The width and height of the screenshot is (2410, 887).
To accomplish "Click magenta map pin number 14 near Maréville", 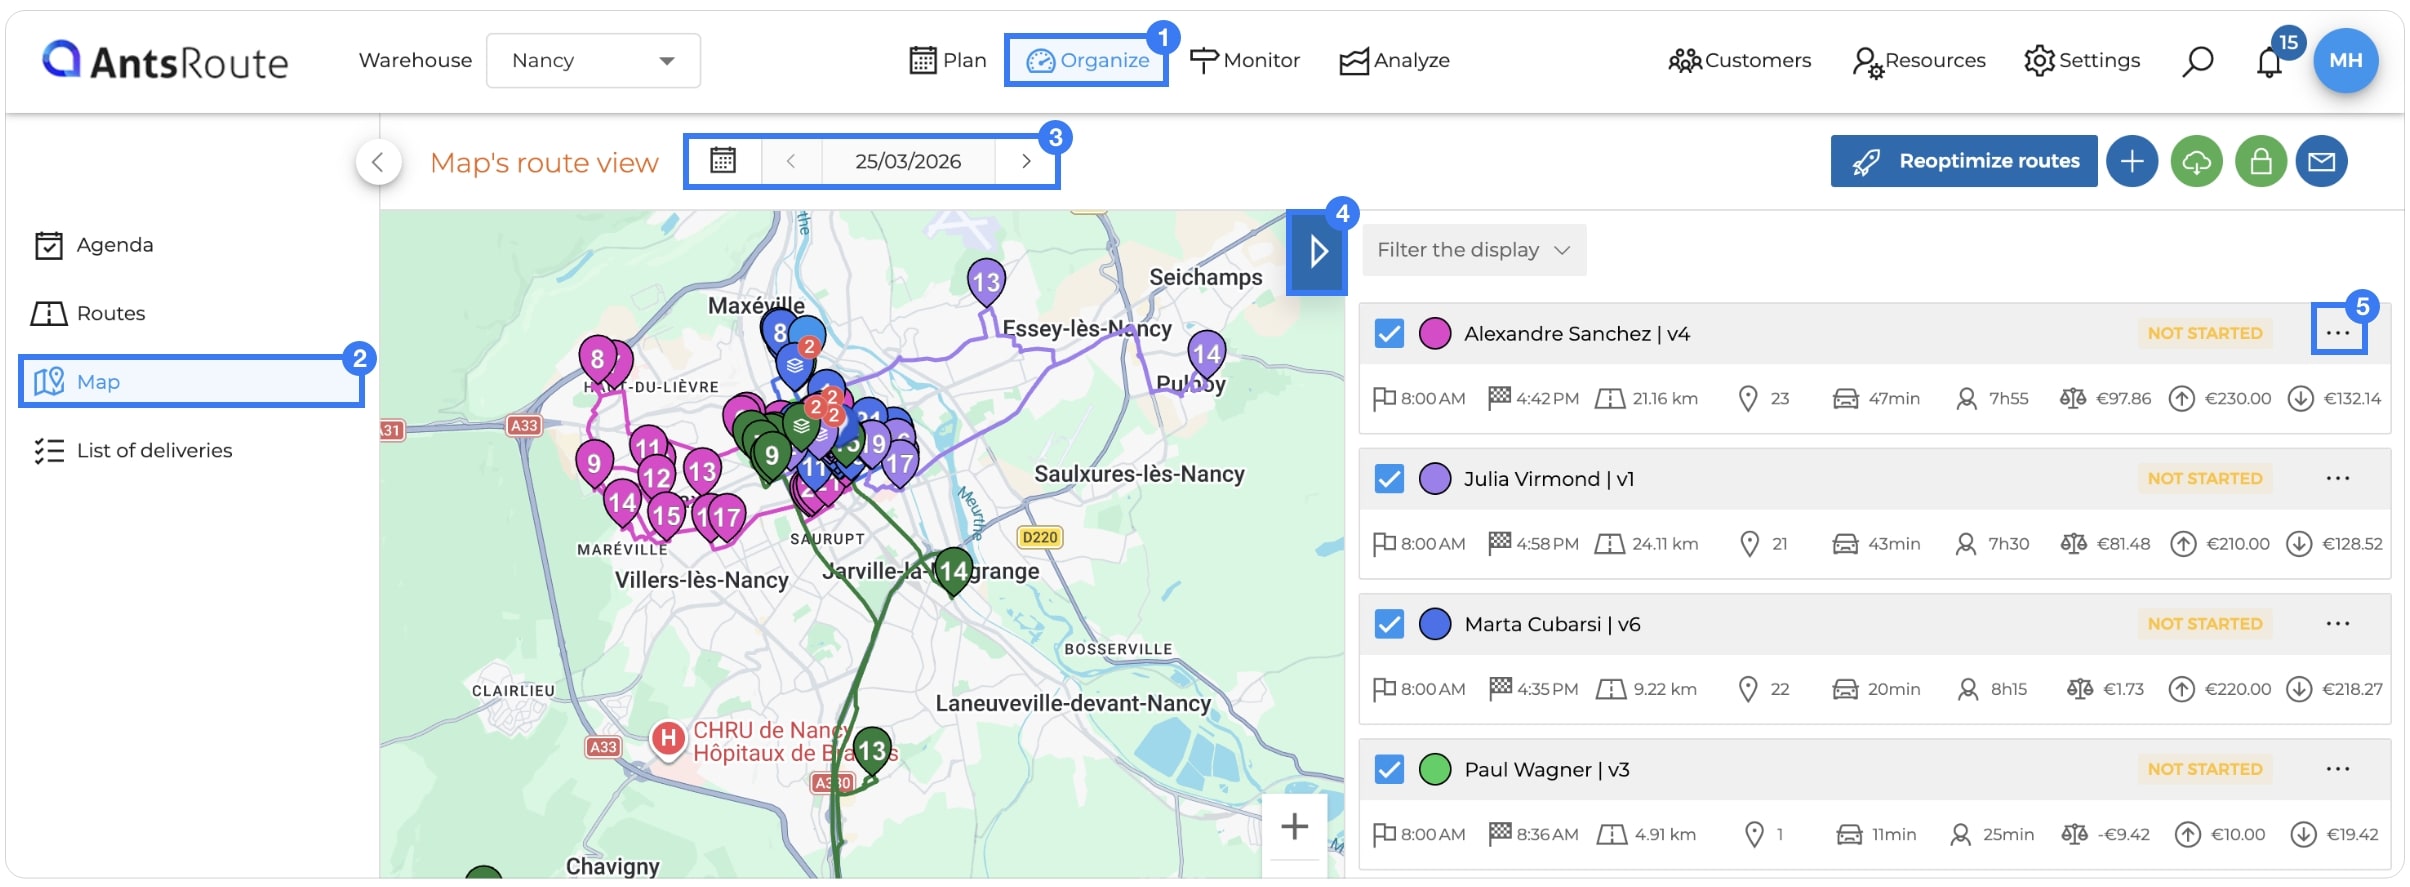I will coord(622,503).
